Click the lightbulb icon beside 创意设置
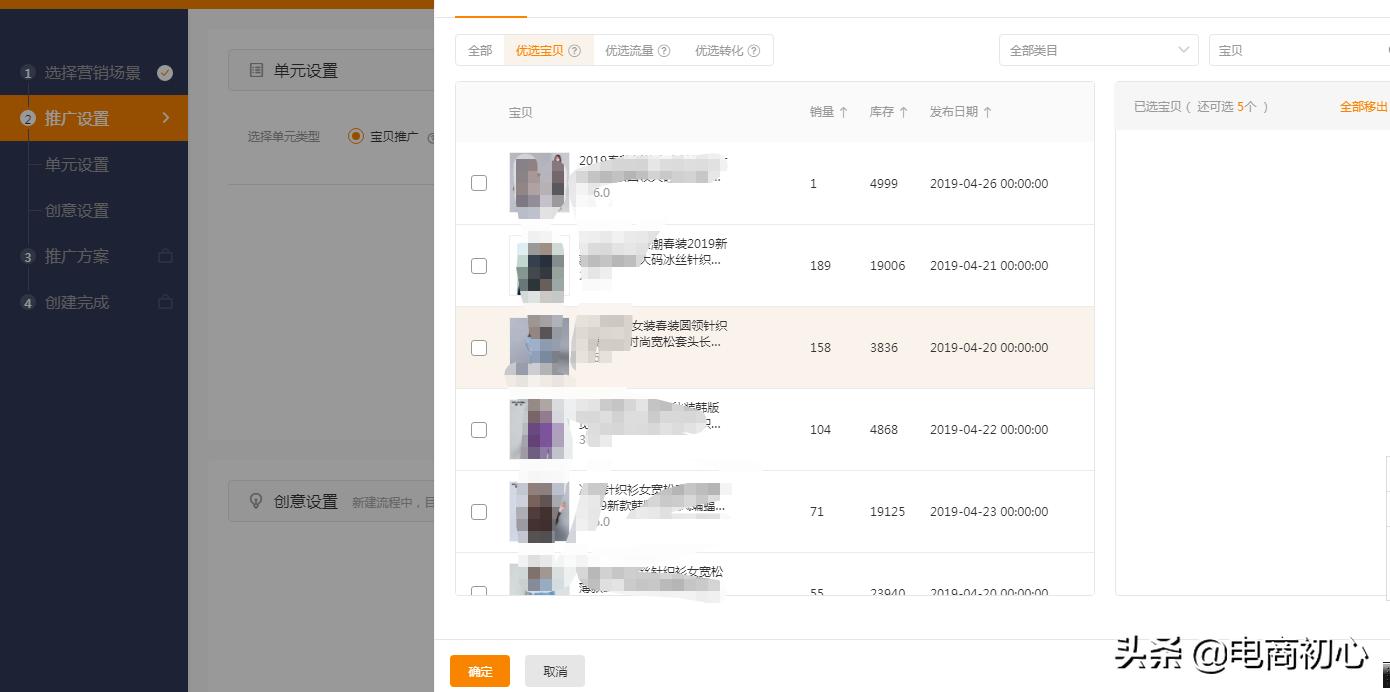Image resolution: width=1390 pixels, height=692 pixels. [x=256, y=500]
